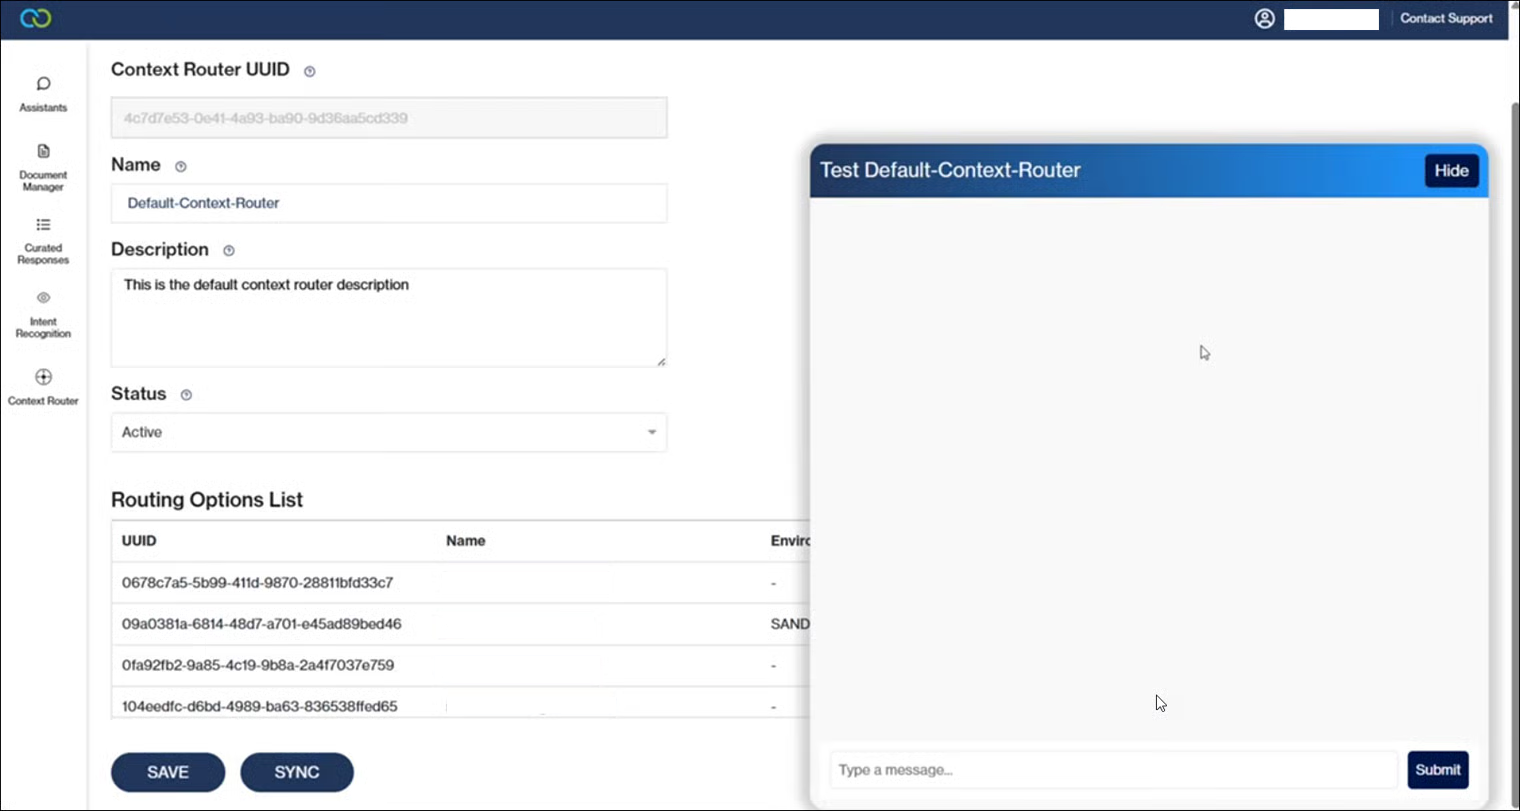
Task: Open Curated Responses list icon
Action: click(x=43, y=225)
